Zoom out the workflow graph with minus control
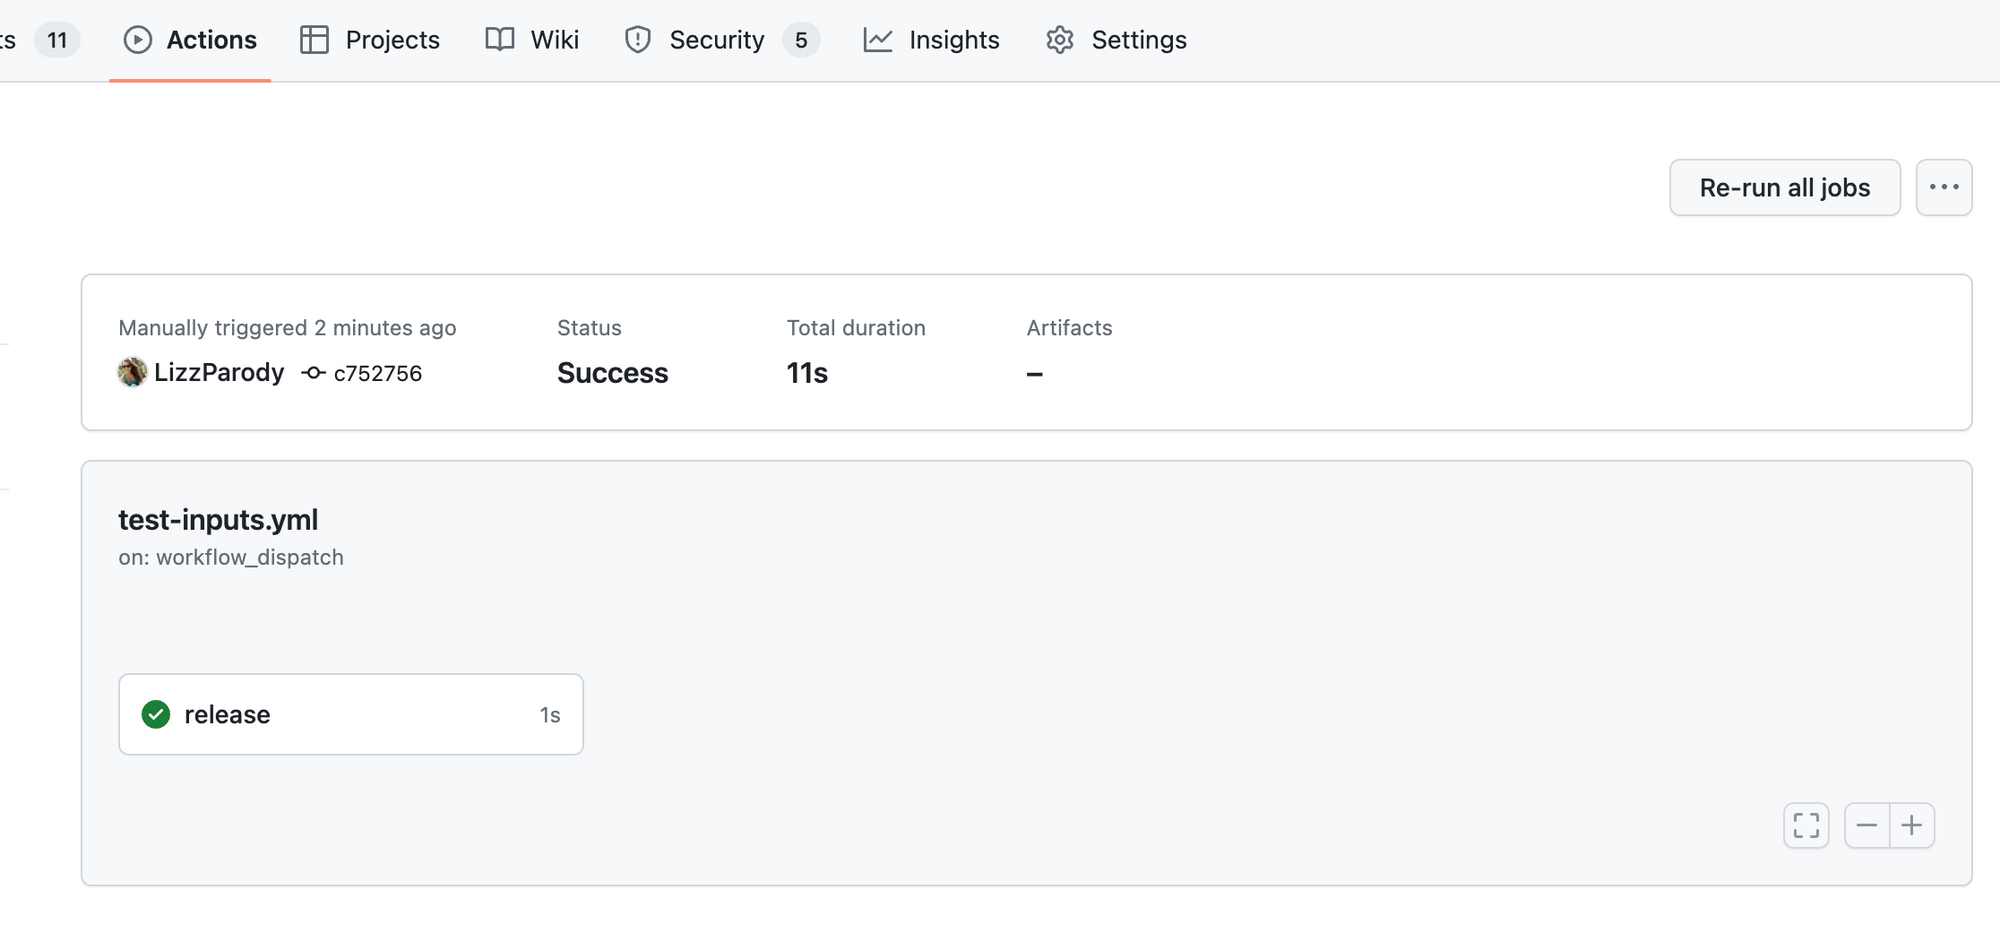This screenshot has height=952, width=2000. 1867,825
